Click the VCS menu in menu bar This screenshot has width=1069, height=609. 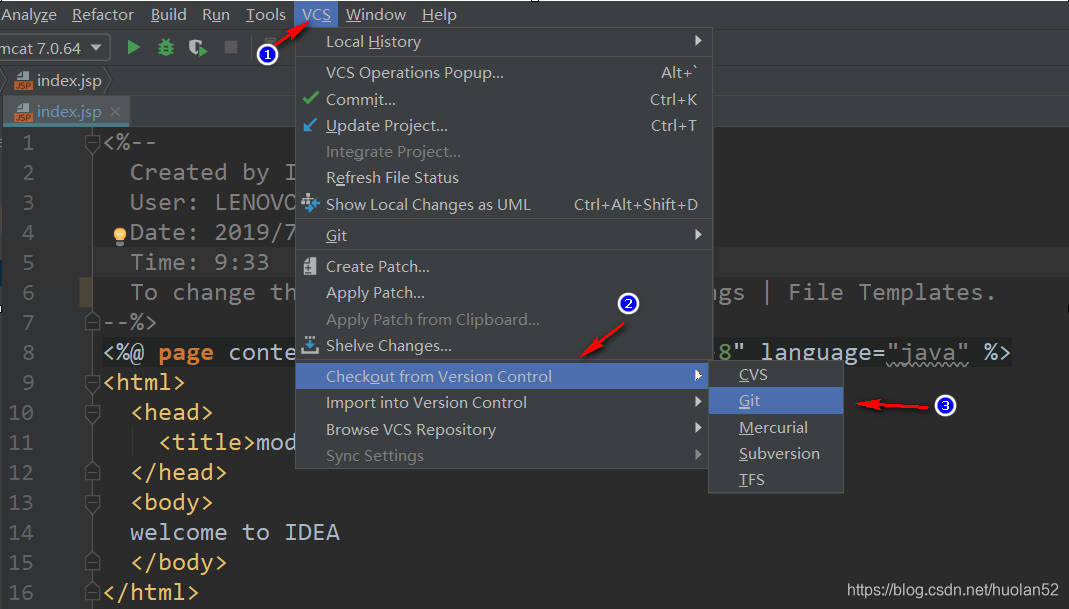(x=316, y=14)
